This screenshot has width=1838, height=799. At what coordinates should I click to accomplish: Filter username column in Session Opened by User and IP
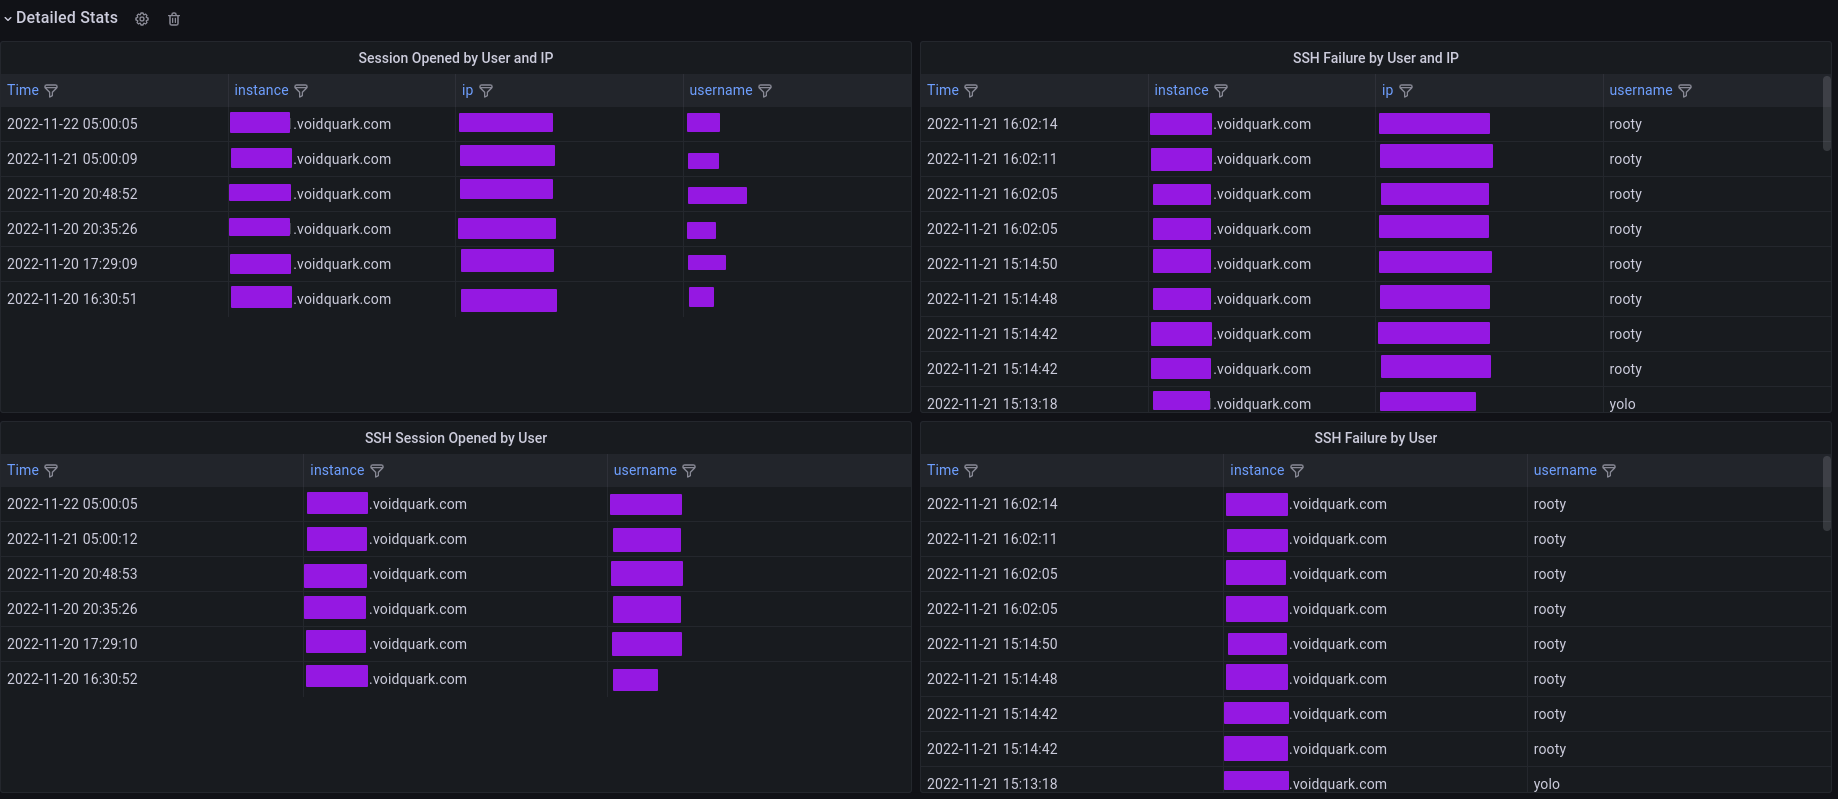pos(765,91)
